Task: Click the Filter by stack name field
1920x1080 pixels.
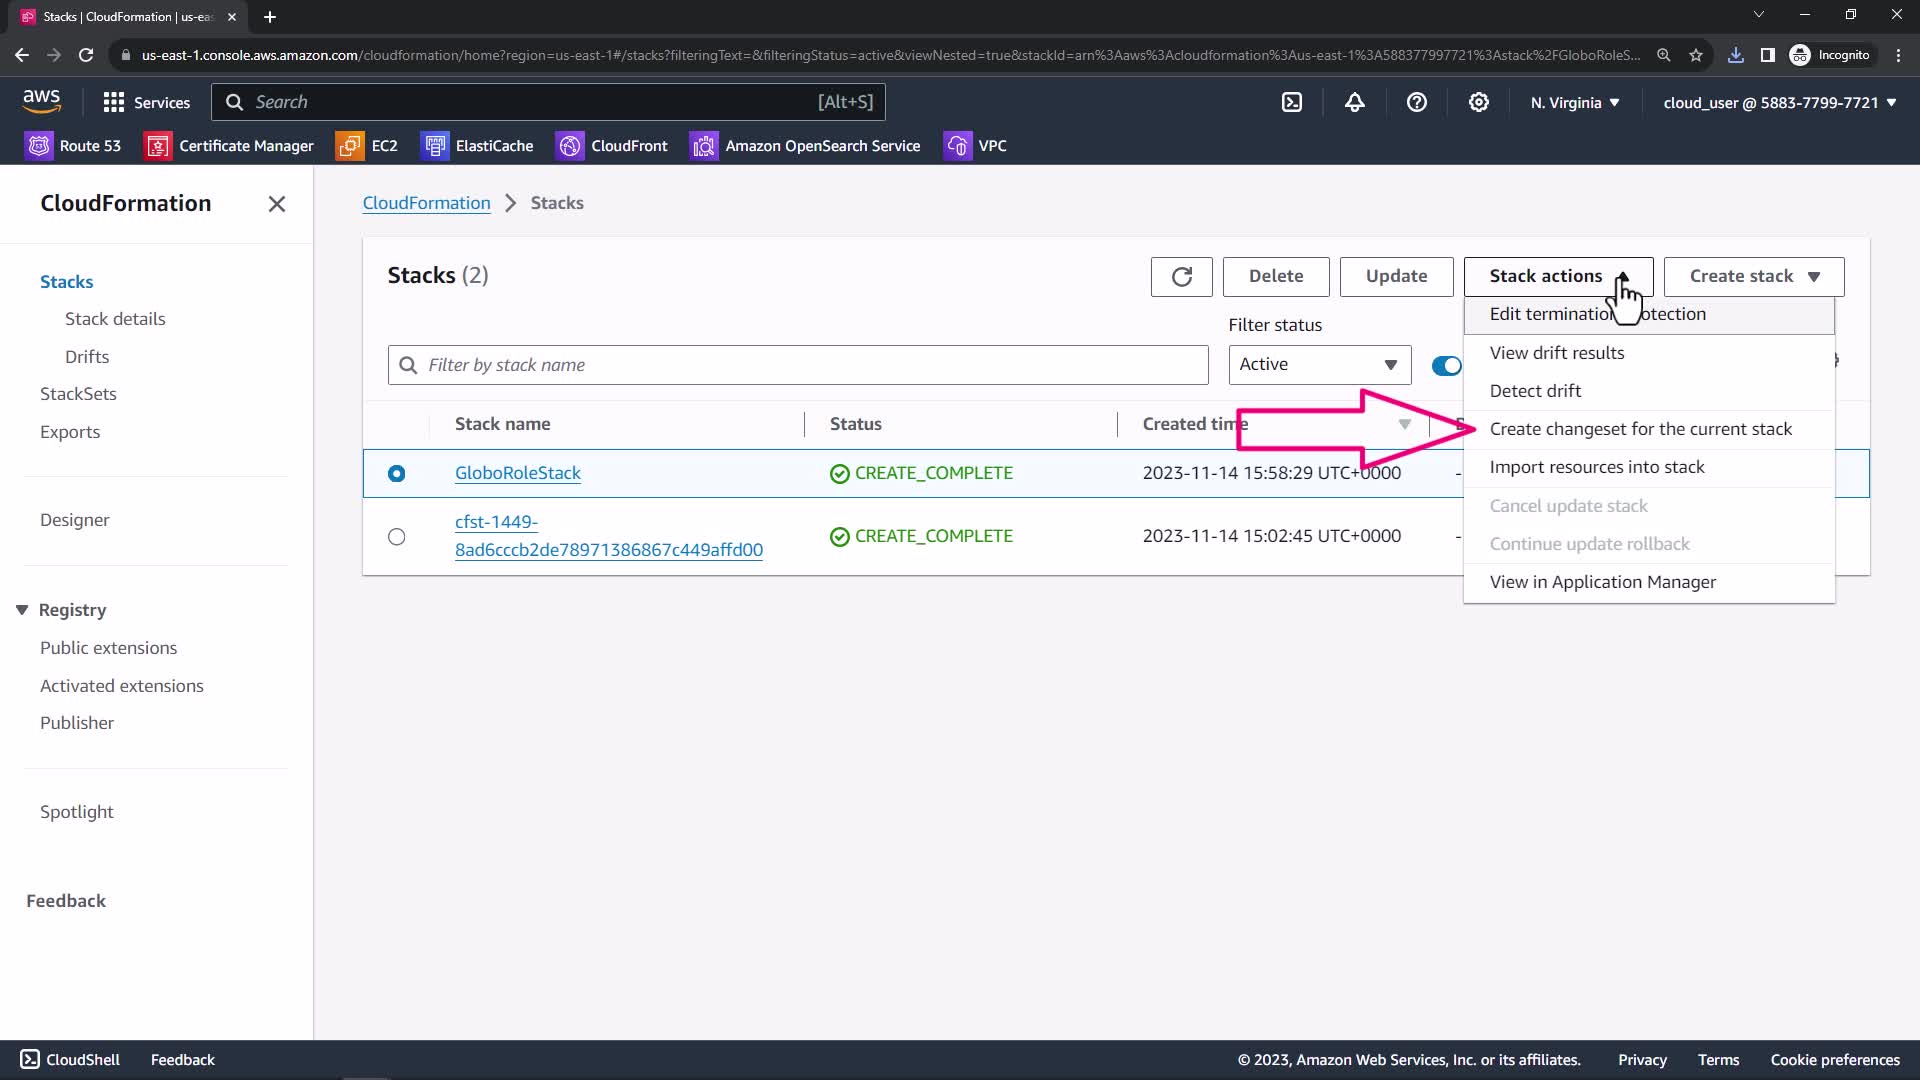Action: coord(797,365)
